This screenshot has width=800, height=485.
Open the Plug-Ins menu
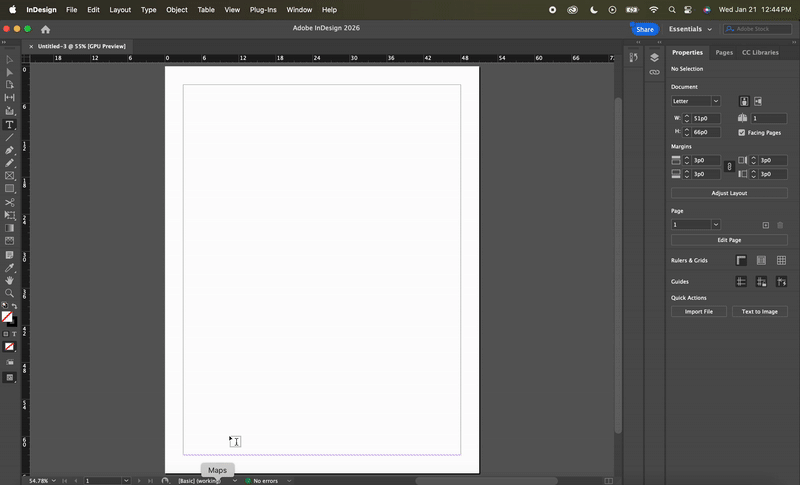point(263,10)
